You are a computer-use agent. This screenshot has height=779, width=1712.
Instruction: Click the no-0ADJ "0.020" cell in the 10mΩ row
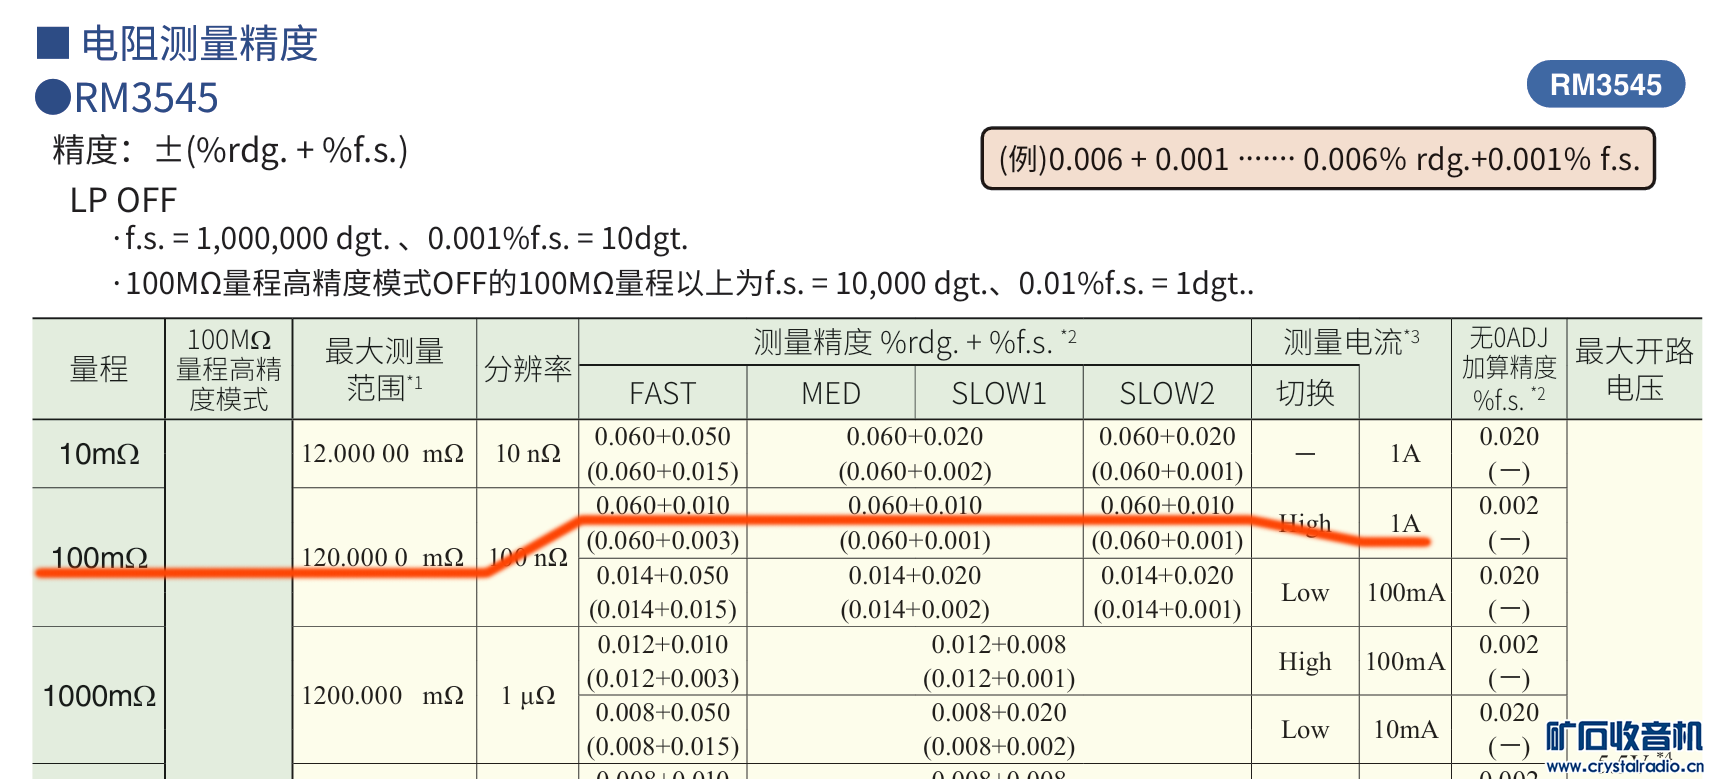pos(1509,454)
